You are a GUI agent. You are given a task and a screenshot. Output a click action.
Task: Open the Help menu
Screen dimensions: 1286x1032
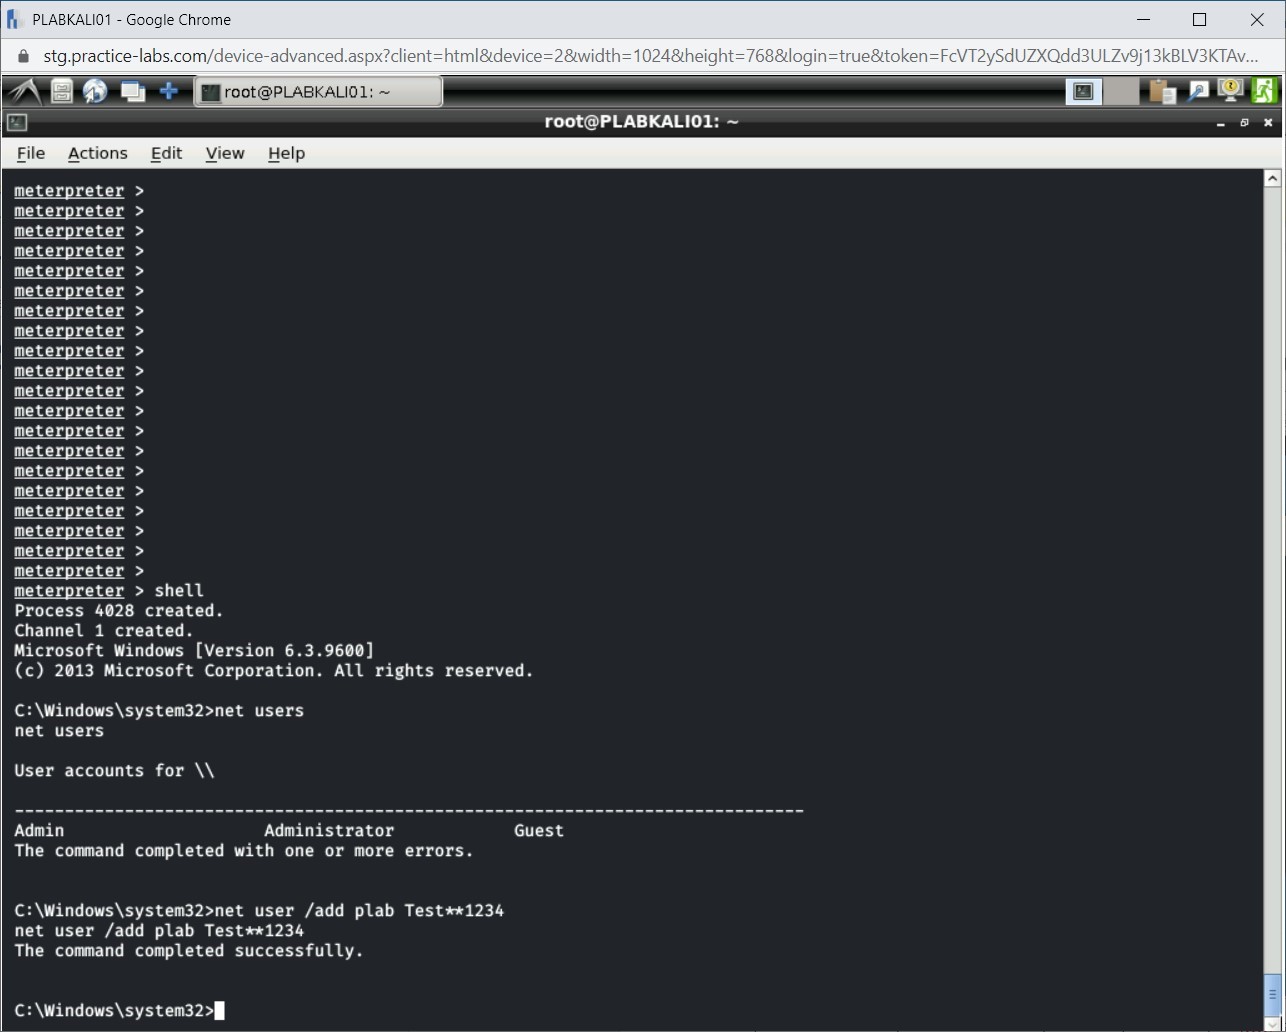(x=286, y=153)
